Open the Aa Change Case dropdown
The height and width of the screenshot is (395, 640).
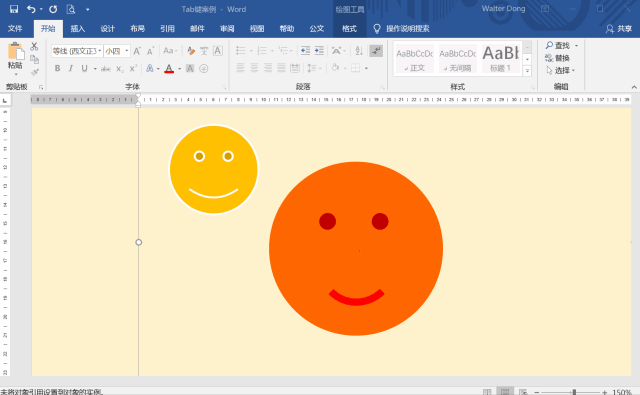[170, 51]
